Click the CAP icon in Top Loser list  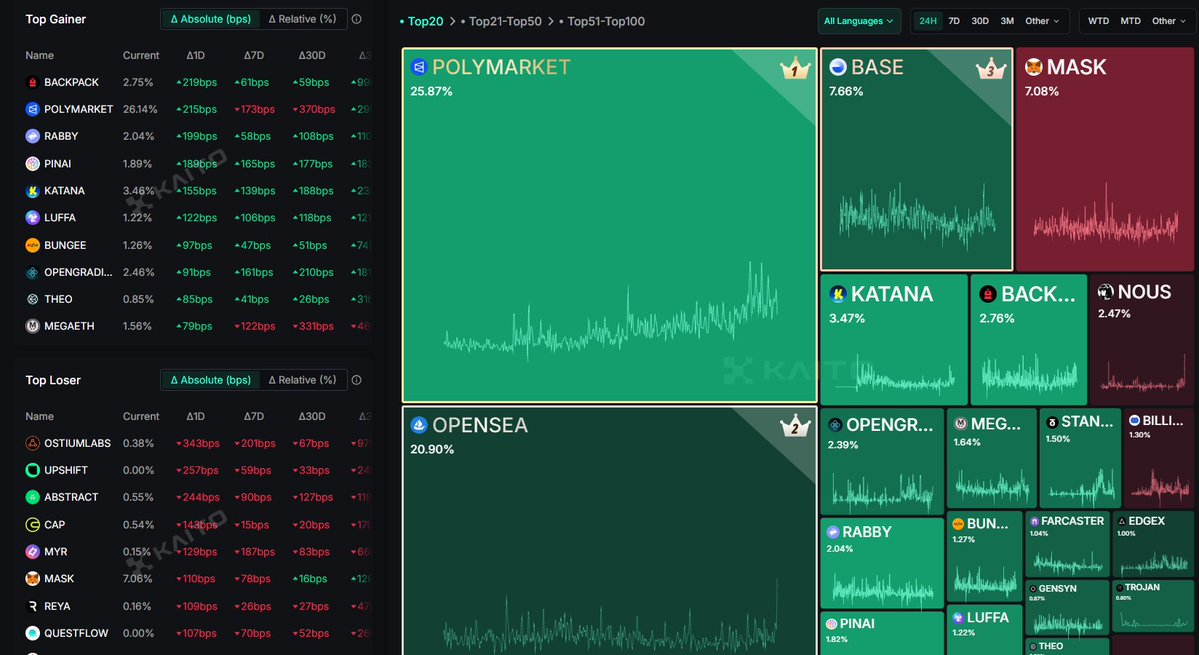(x=32, y=524)
